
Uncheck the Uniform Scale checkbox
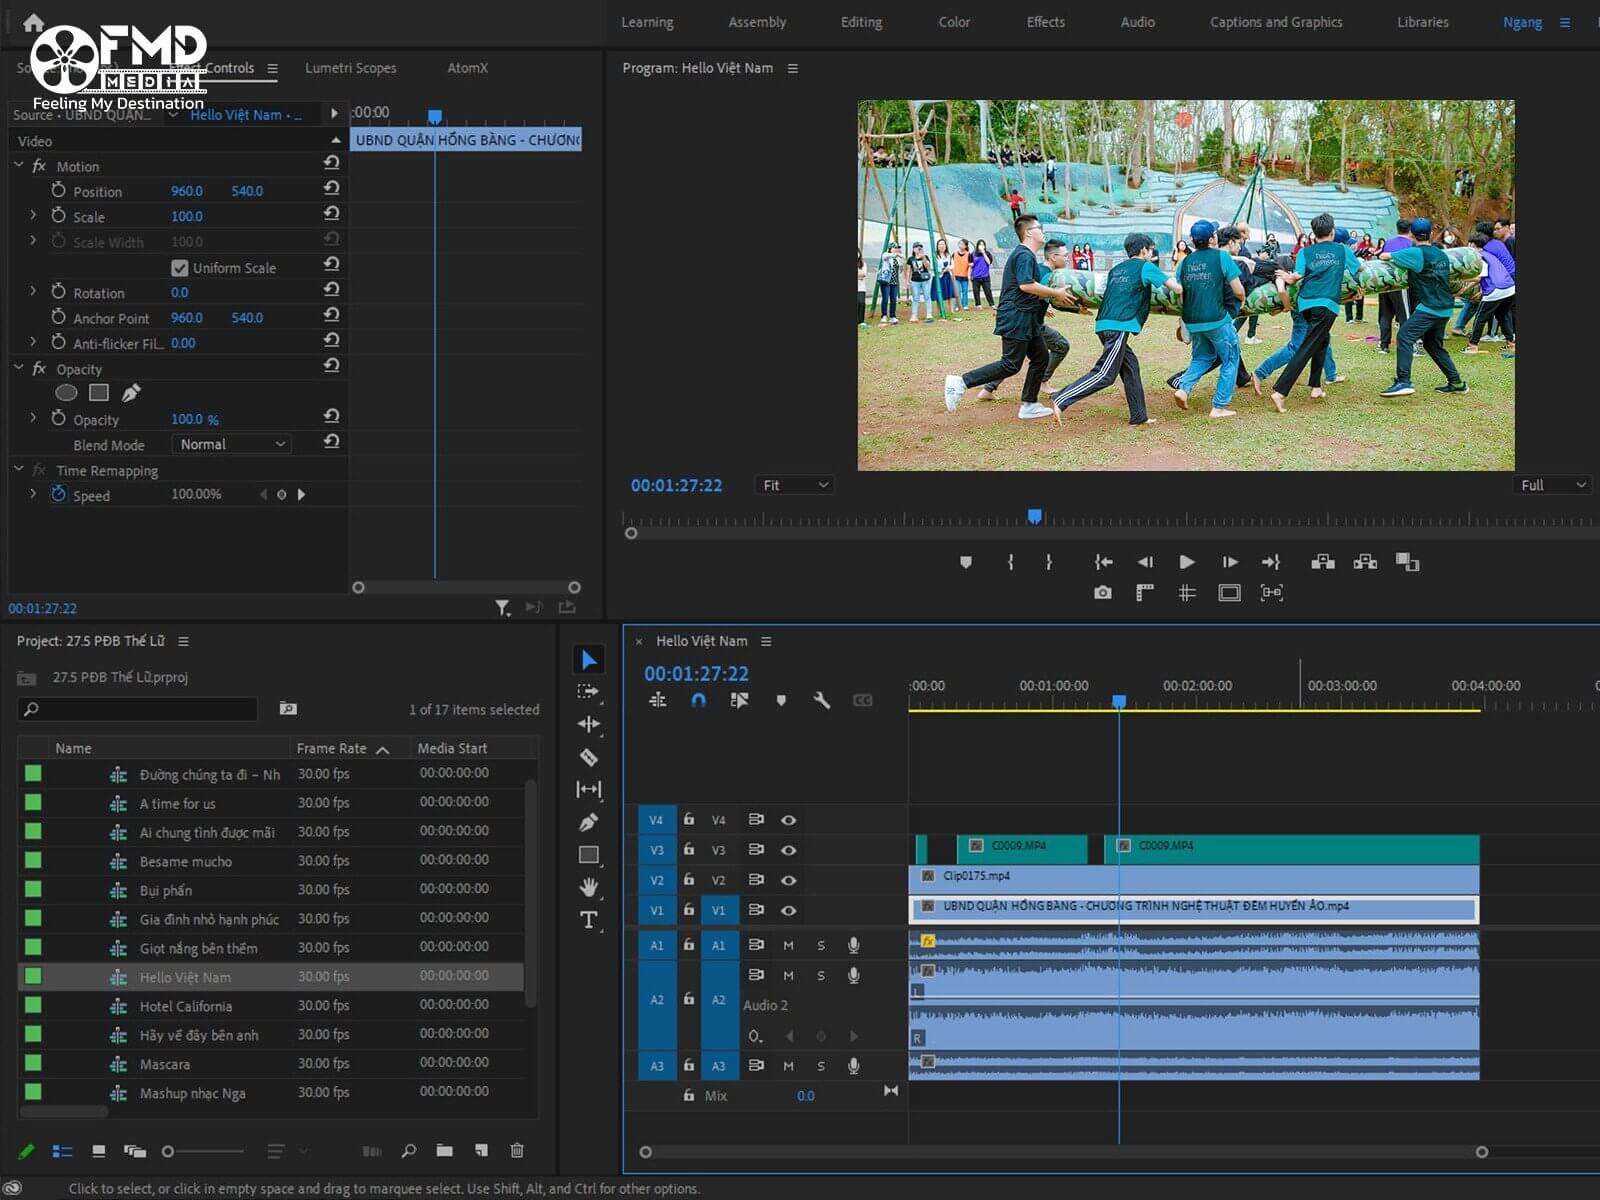(x=180, y=268)
